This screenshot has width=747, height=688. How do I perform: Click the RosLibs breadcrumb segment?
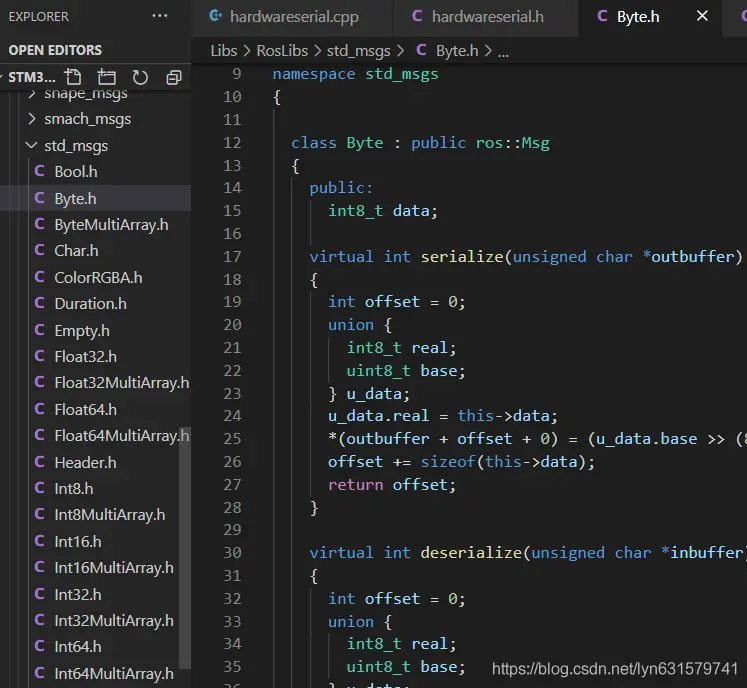click(x=282, y=50)
